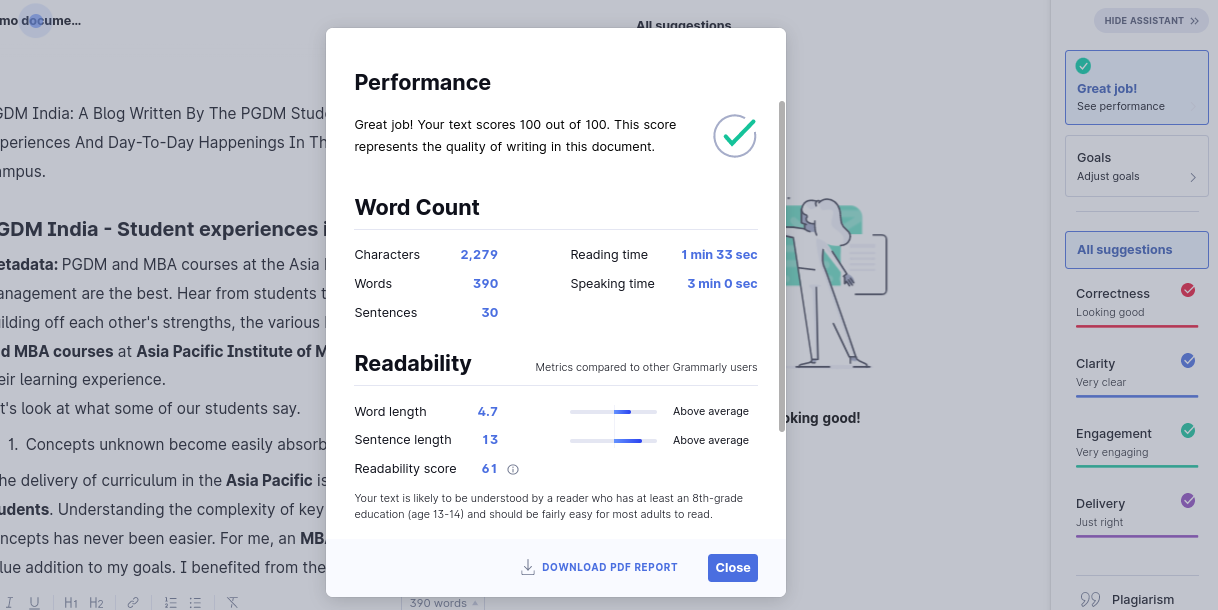This screenshot has width=1218, height=610.
Task: Click the Sentence length value 13
Action: pos(490,440)
